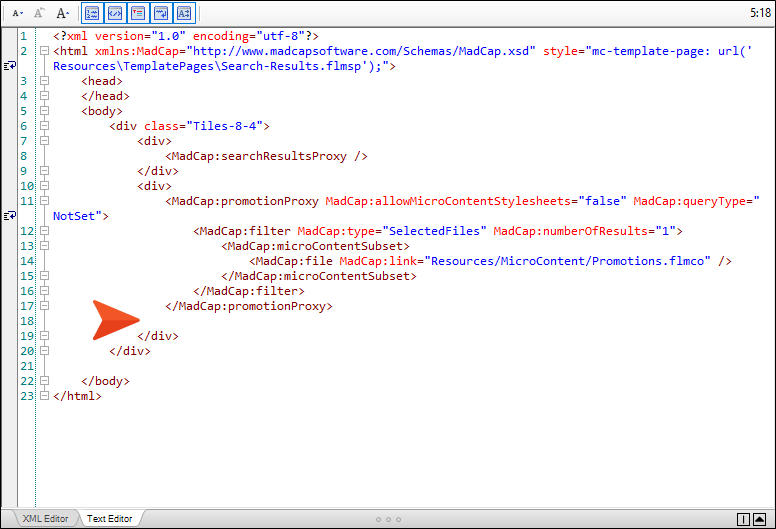776x529 pixels.
Task: Click the madcapsoftware.com schema URL
Action: [x=361, y=51]
